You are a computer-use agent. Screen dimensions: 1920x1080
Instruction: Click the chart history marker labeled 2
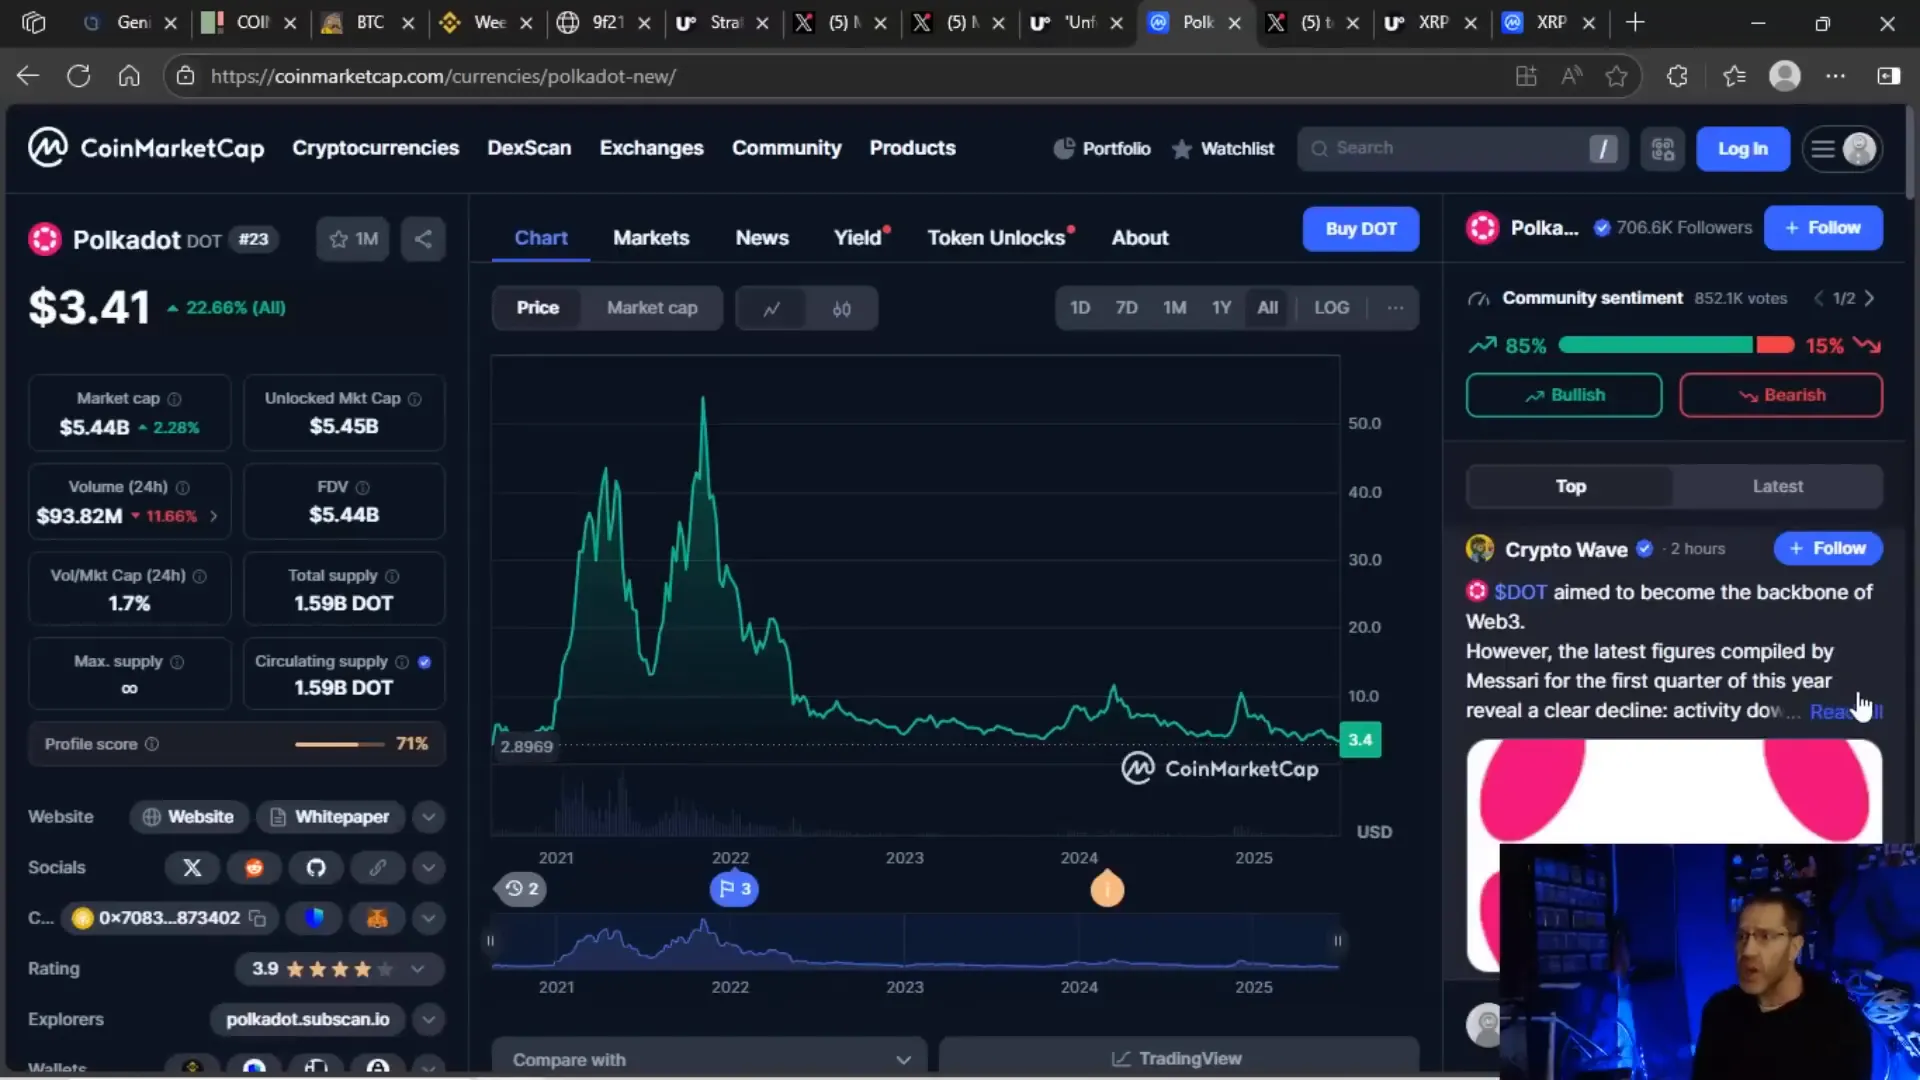tap(521, 889)
